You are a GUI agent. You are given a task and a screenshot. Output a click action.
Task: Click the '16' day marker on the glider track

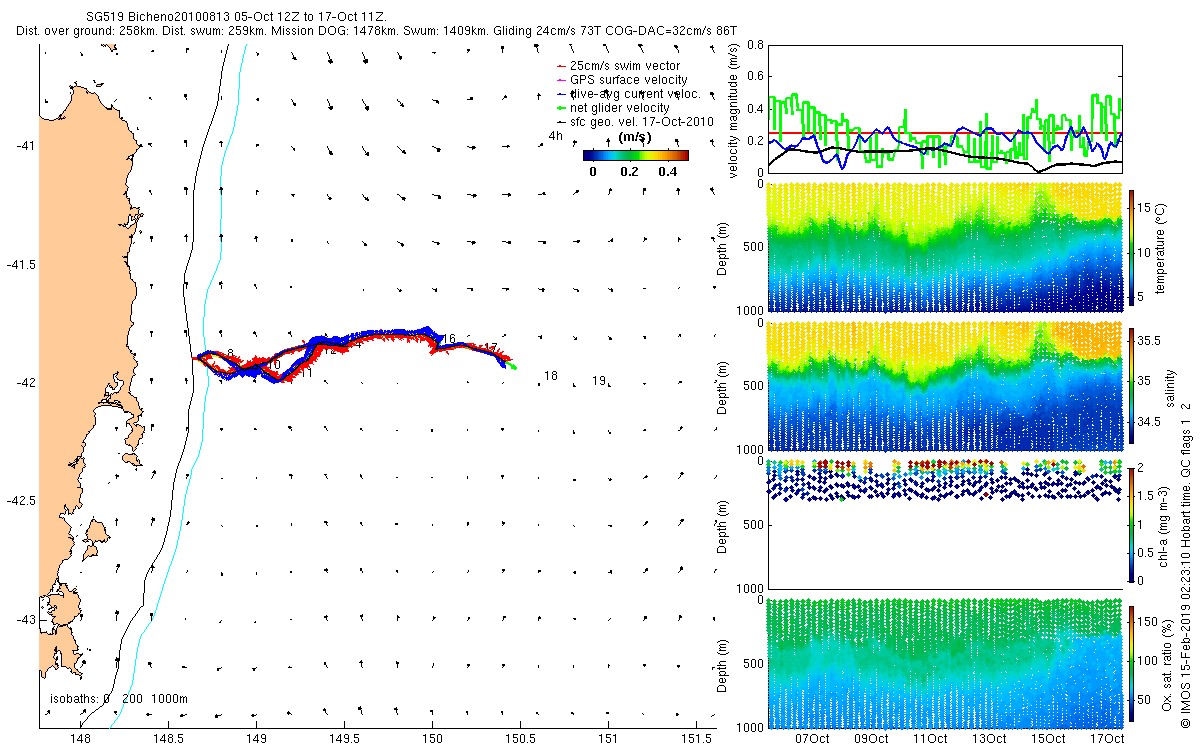pos(449,340)
